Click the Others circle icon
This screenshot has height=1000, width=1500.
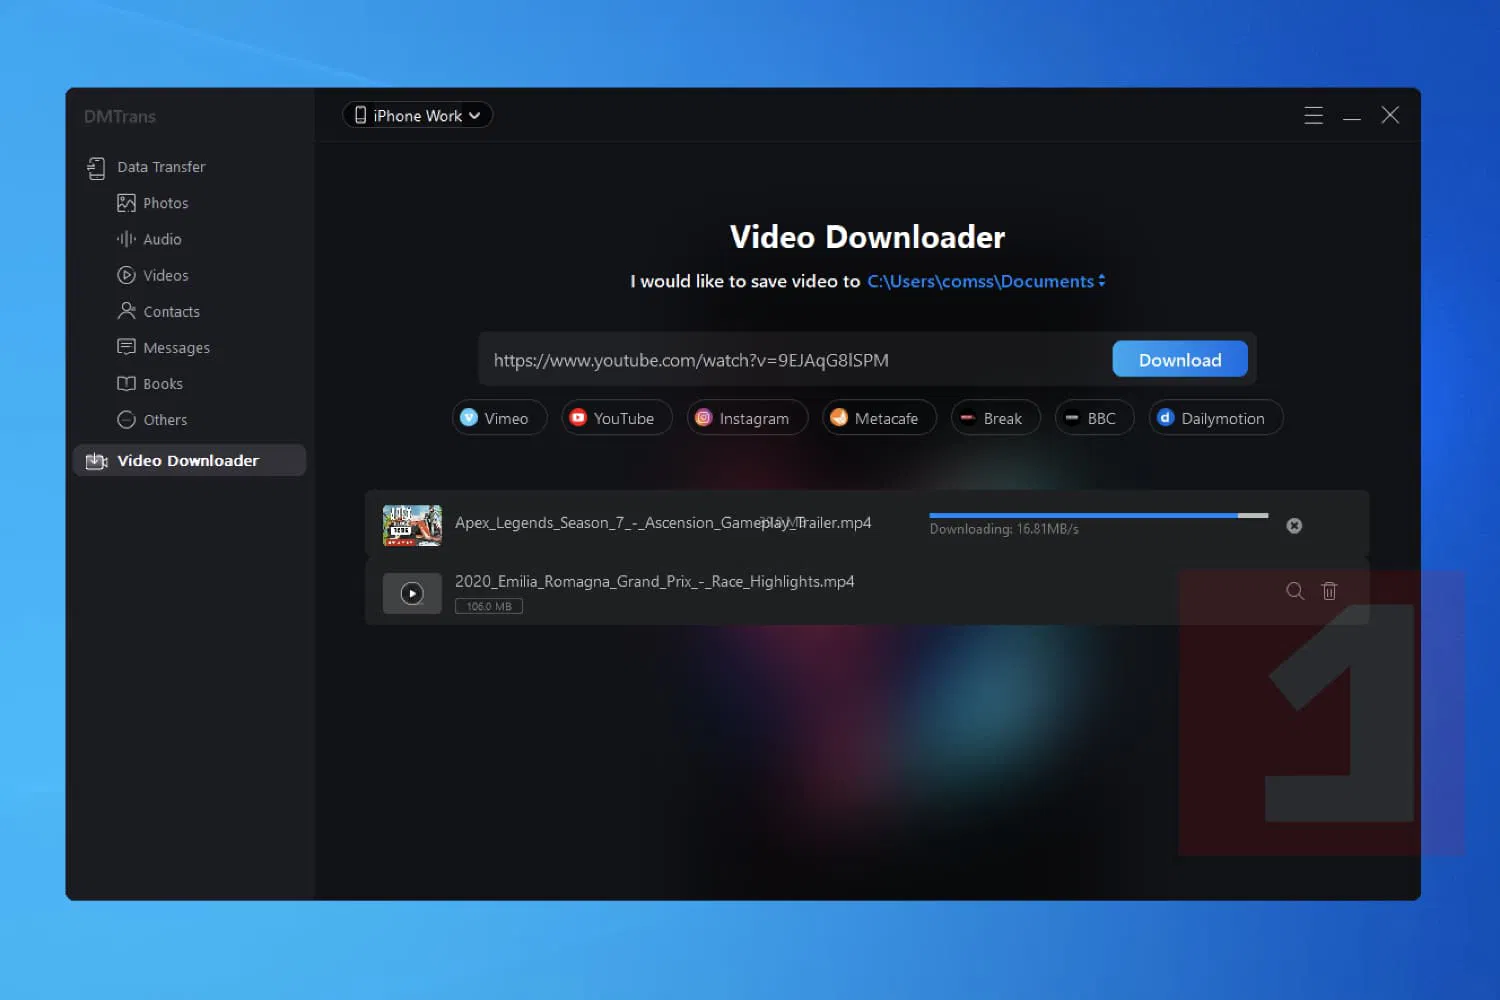pos(126,419)
